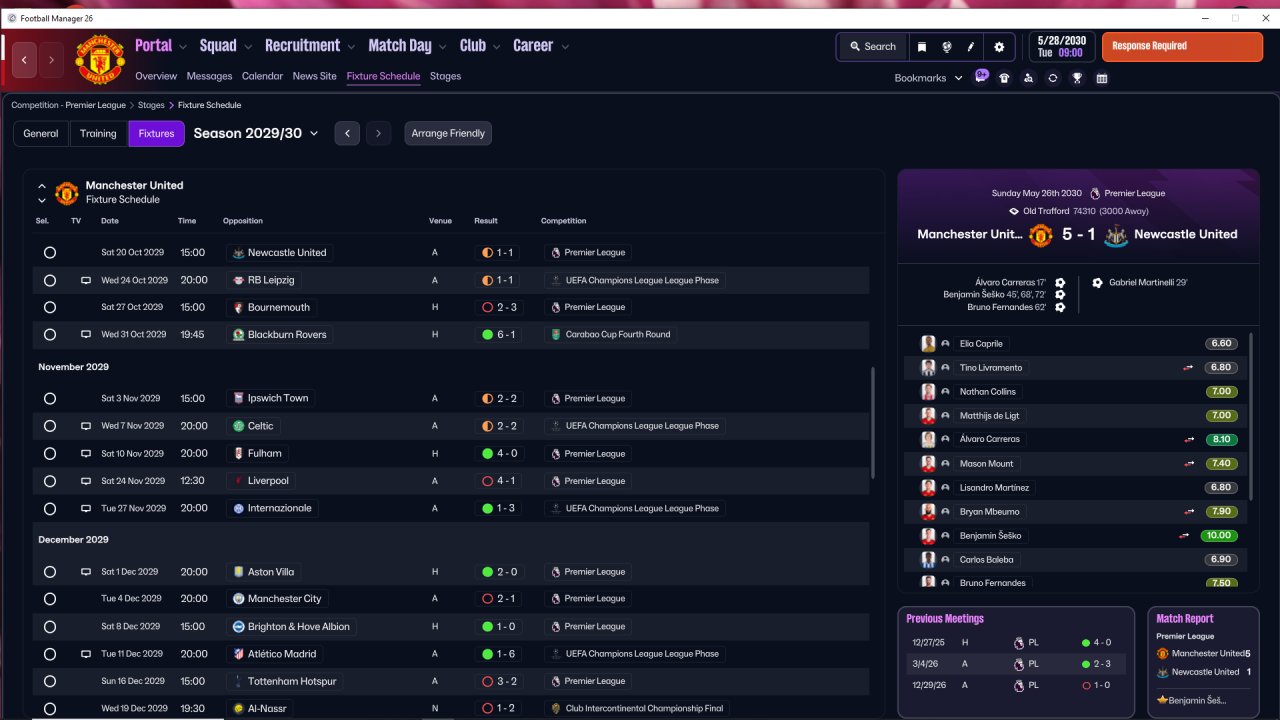The image size is (1280, 720).
Task: Expand the Career menu chevron
Action: point(565,47)
